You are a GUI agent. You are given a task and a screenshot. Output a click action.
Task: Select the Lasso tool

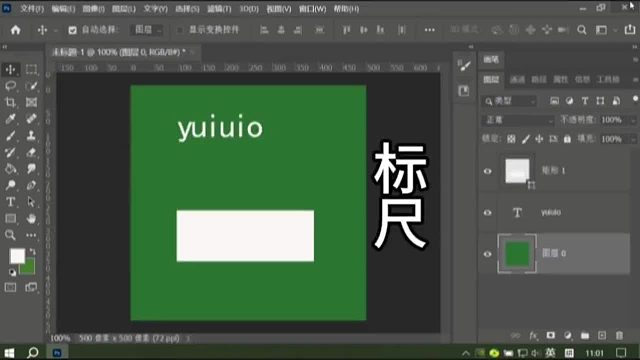pos(11,86)
